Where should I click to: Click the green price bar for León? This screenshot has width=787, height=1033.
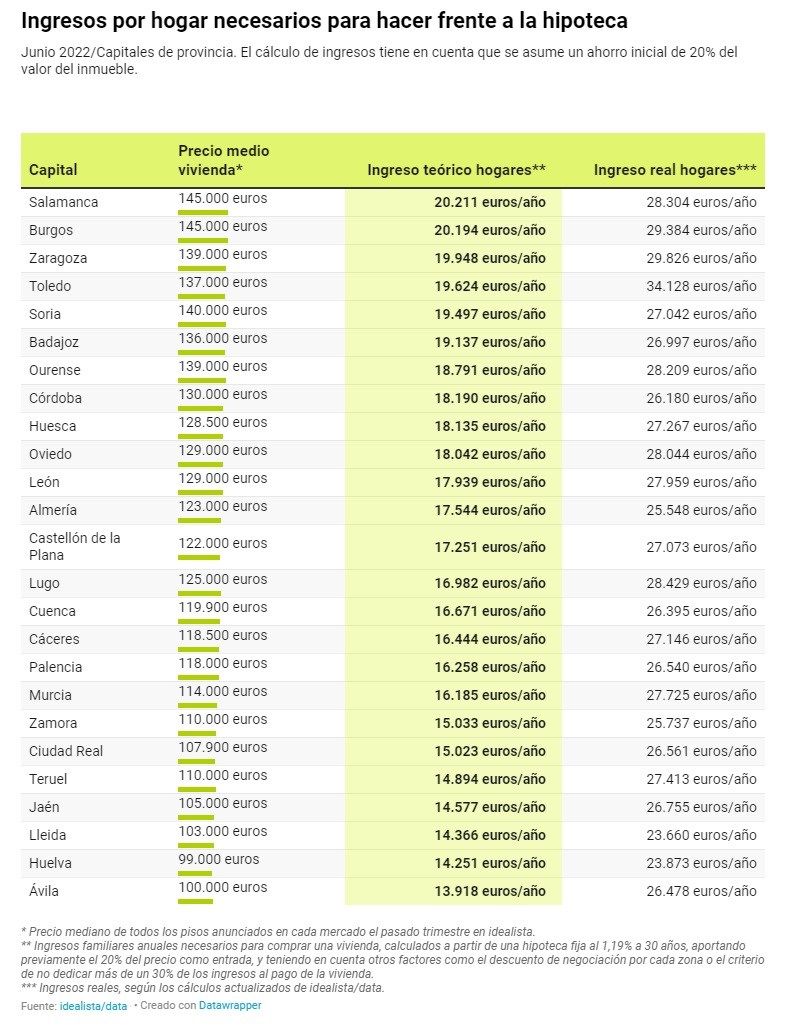coord(201,493)
